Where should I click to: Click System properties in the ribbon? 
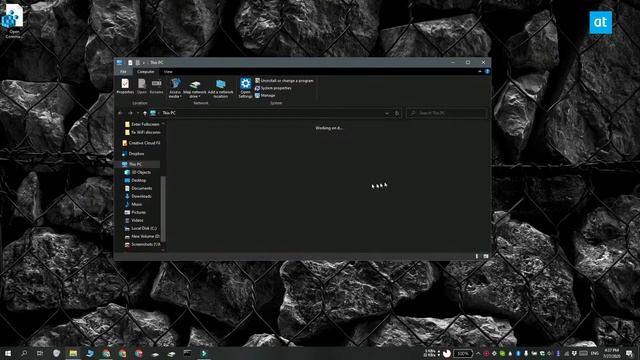pos(273,88)
